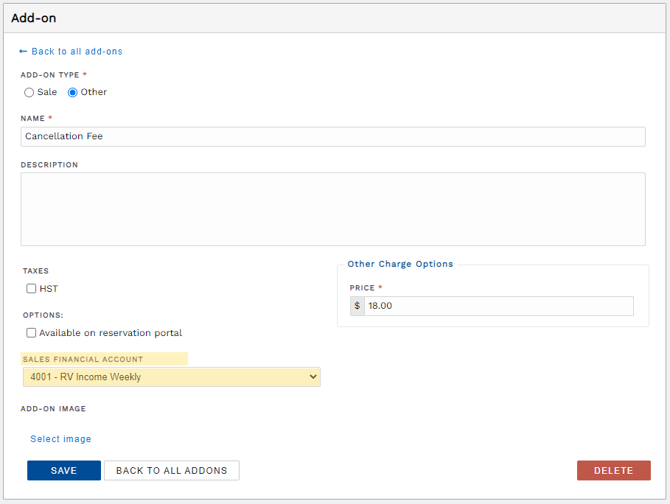Click the blue SAVE button
670x504 pixels.
64,470
